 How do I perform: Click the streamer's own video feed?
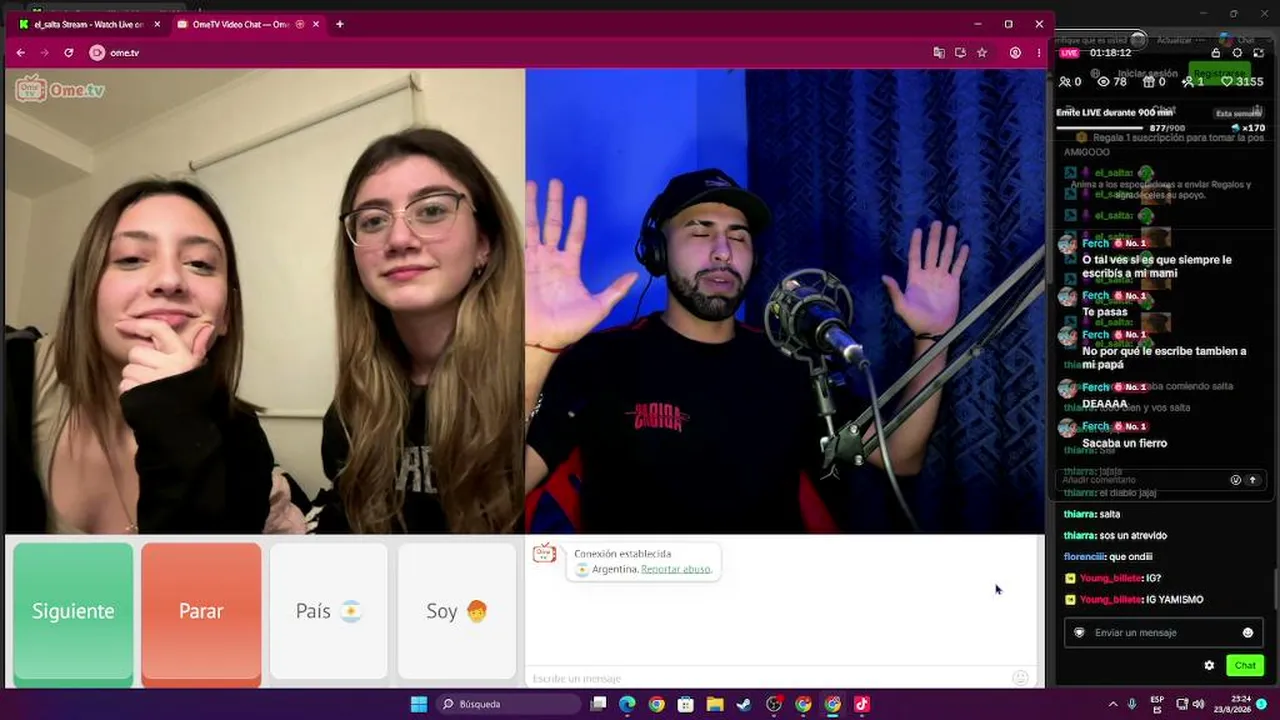coord(785,301)
